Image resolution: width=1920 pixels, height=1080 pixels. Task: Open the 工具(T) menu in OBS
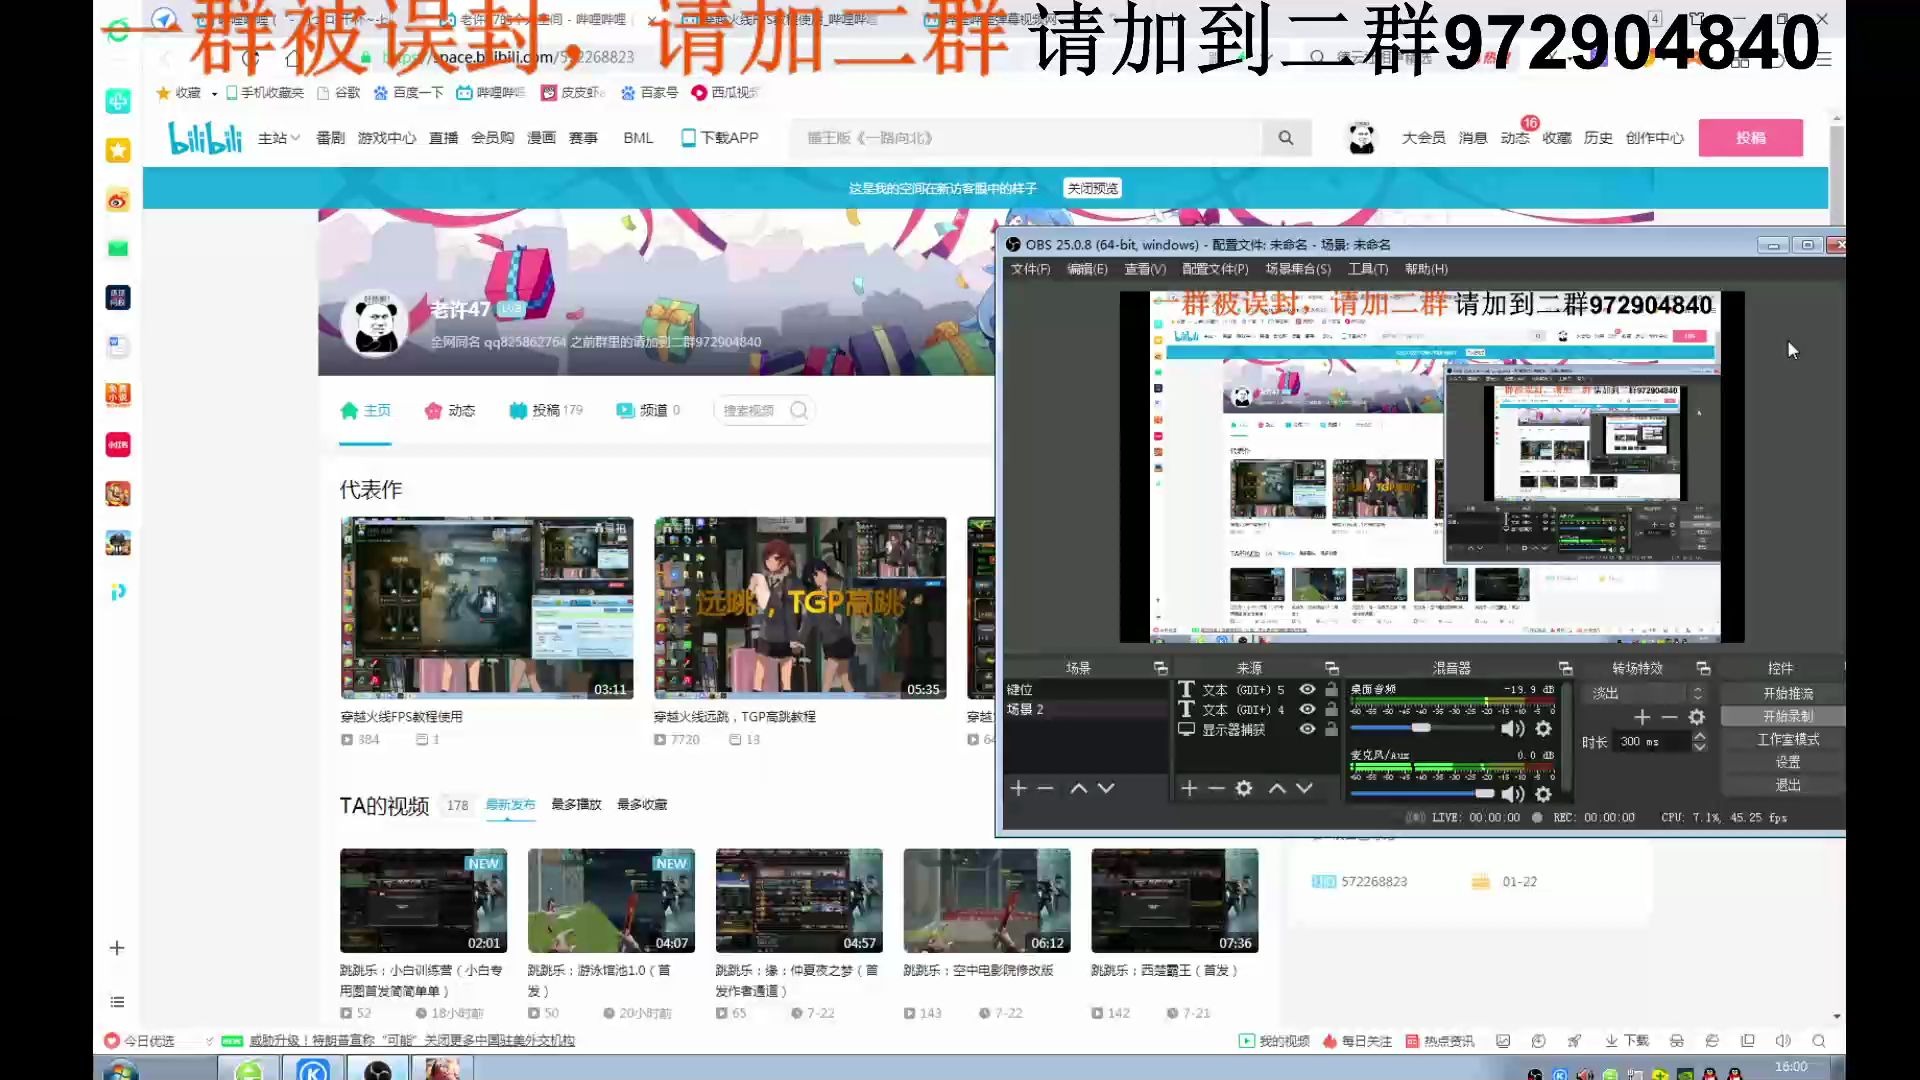pyautogui.click(x=1368, y=269)
